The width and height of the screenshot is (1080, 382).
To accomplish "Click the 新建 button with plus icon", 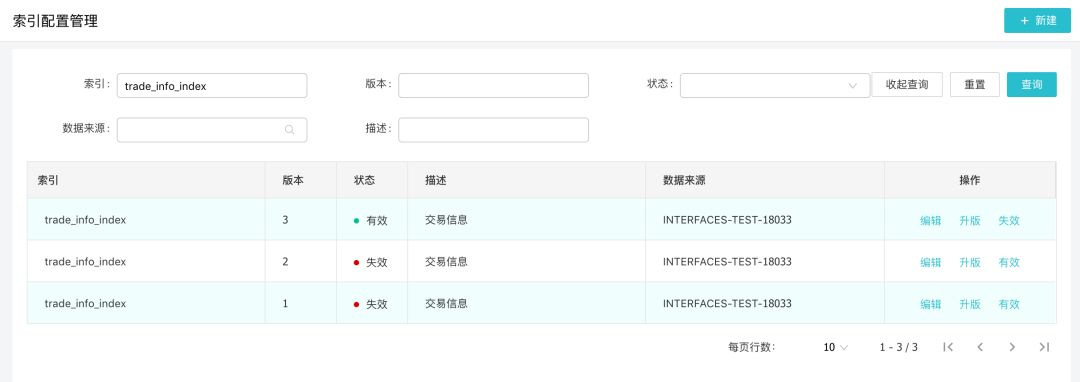I will (x=1037, y=21).
